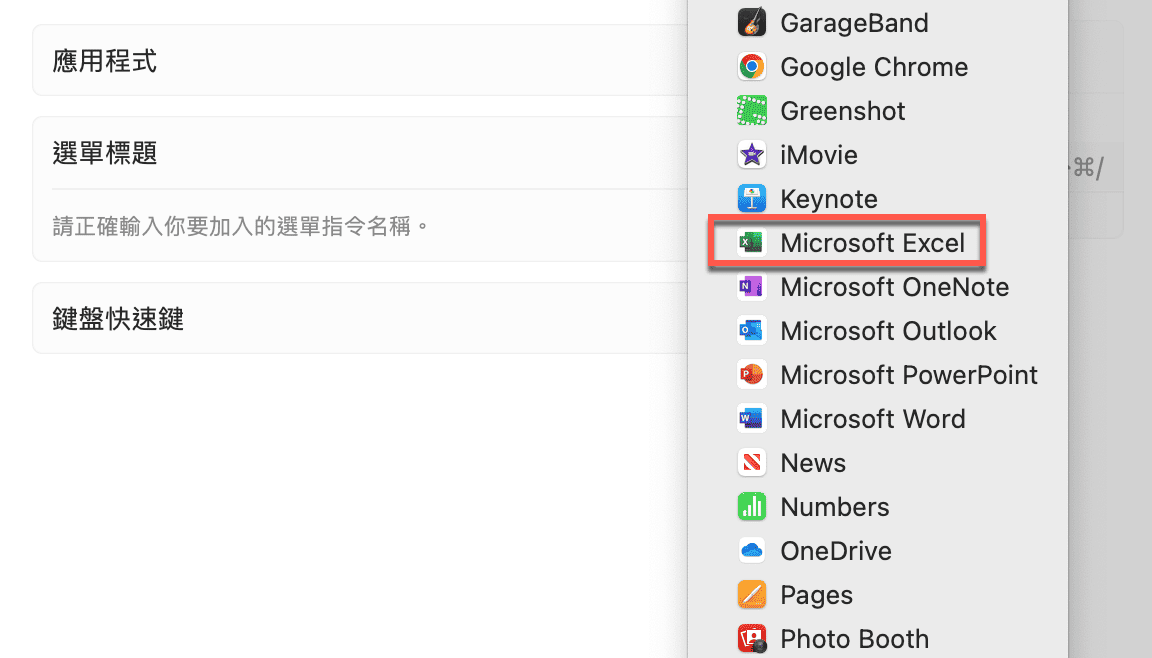The height and width of the screenshot is (658, 1152).
Task: Choose News from the app list
Action: click(x=877, y=463)
